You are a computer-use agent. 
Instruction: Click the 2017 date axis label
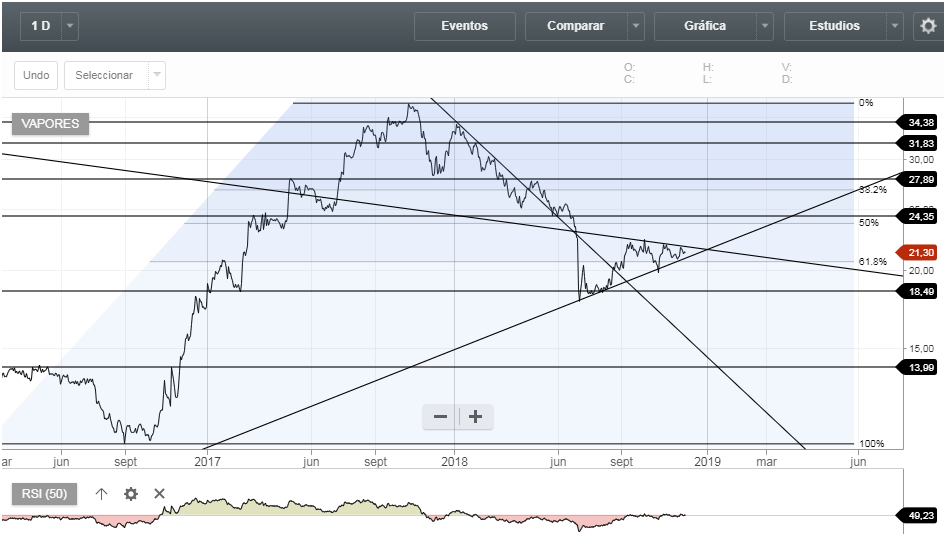[207, 462]
